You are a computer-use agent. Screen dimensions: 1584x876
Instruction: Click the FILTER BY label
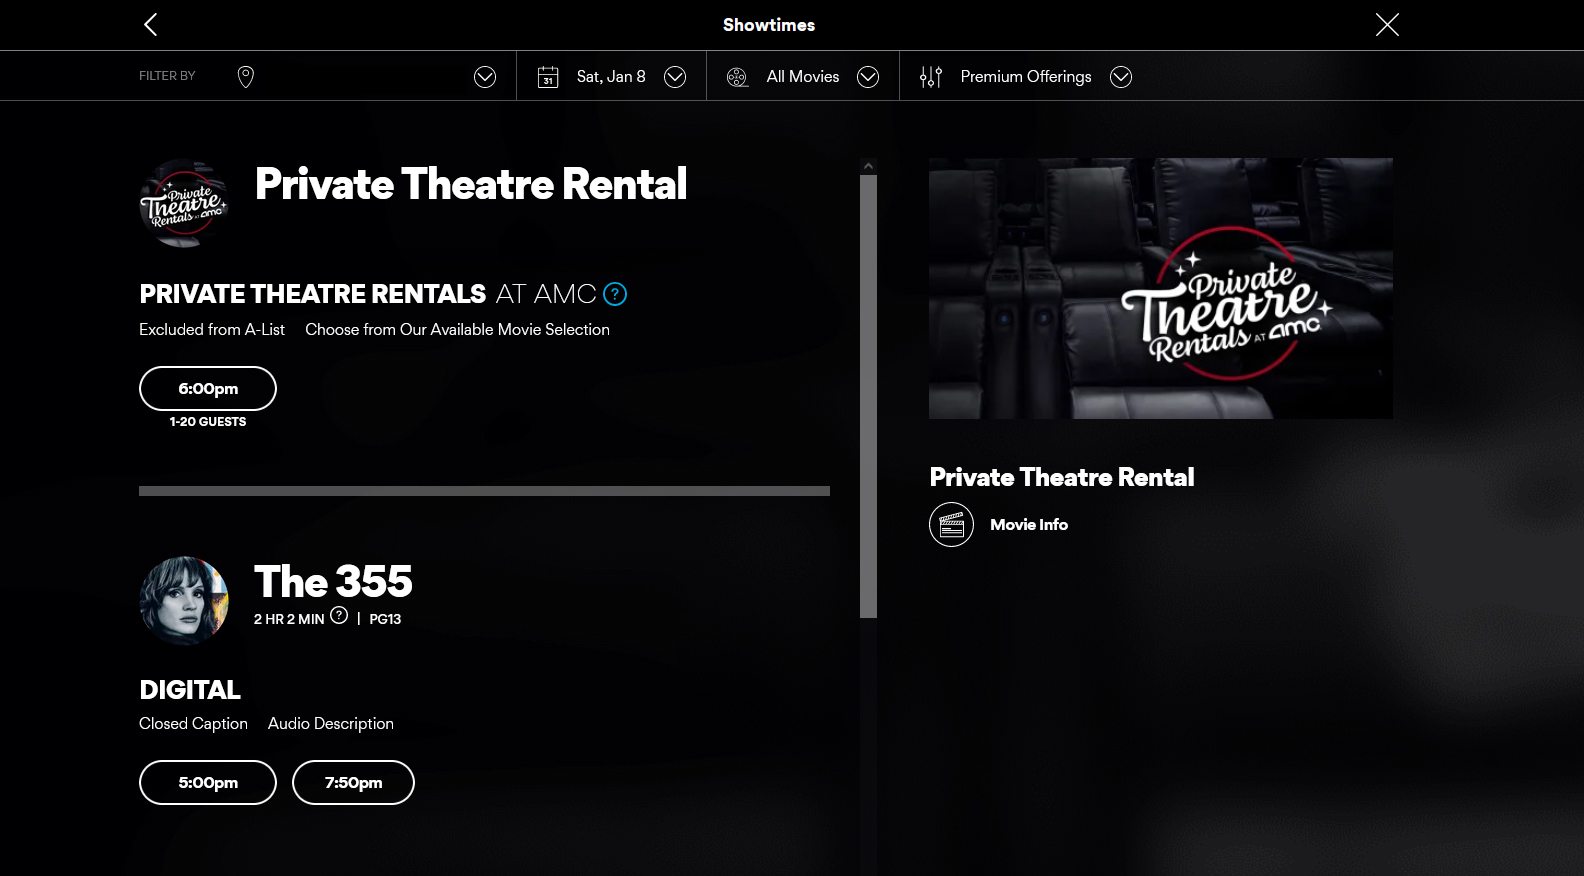[x=167, y=76]
